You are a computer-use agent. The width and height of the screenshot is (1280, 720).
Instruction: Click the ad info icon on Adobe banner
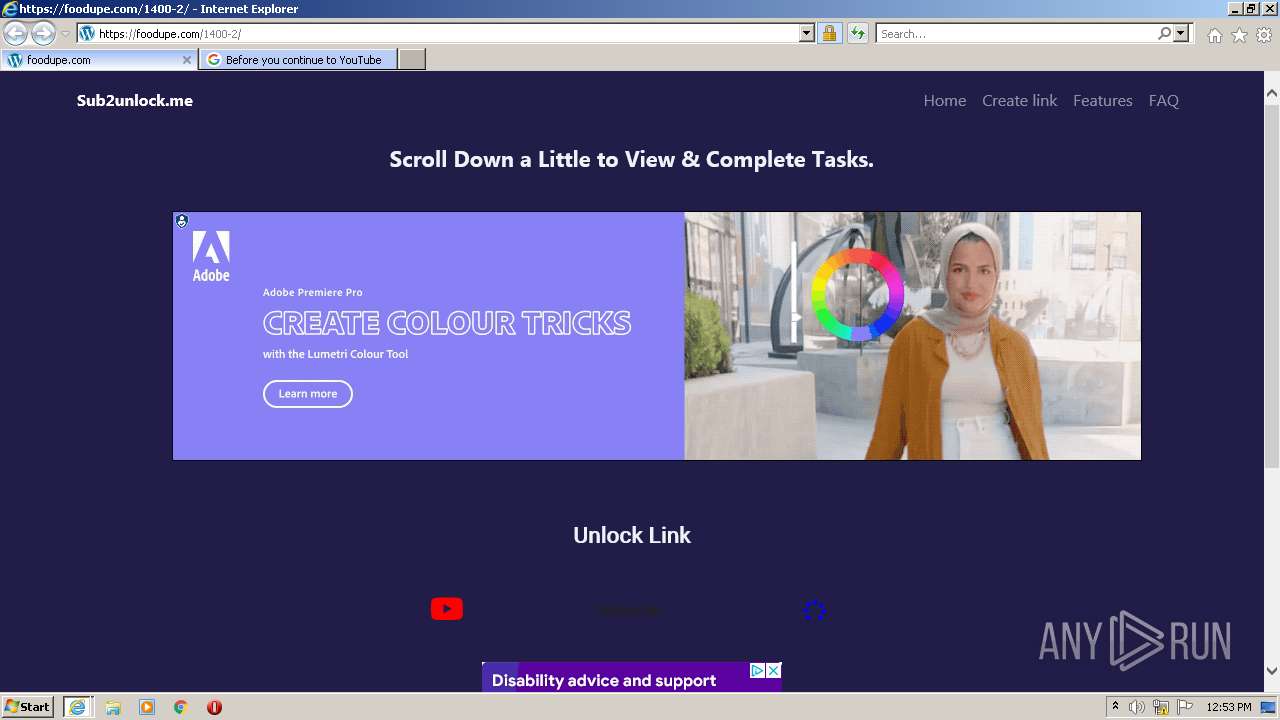point(181,221)
